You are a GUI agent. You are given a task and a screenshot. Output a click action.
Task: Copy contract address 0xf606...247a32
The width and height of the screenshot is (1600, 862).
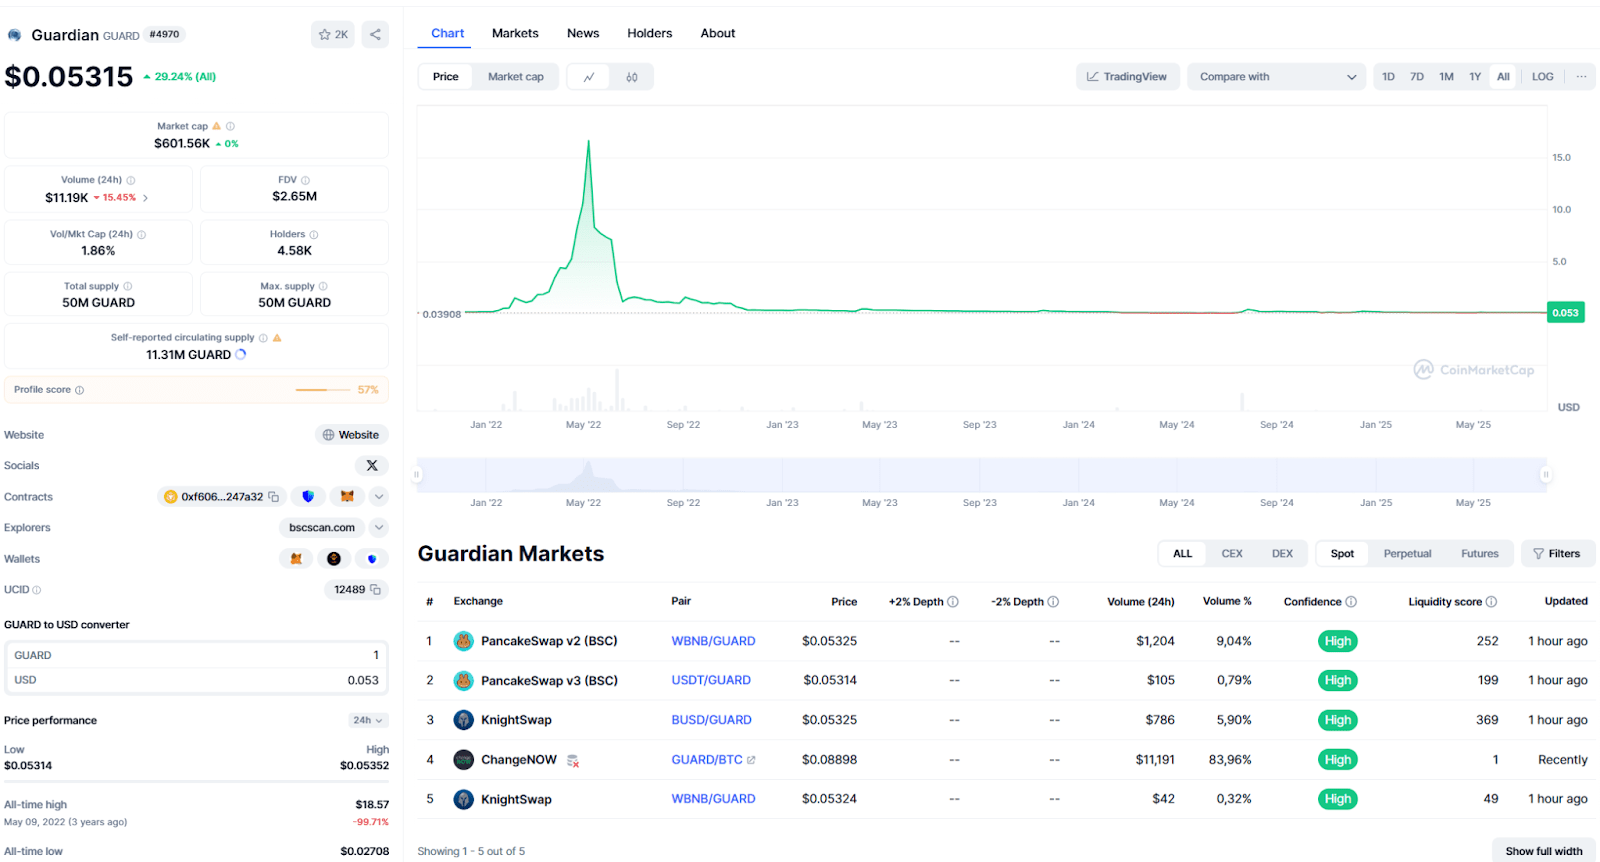point(274,497)
